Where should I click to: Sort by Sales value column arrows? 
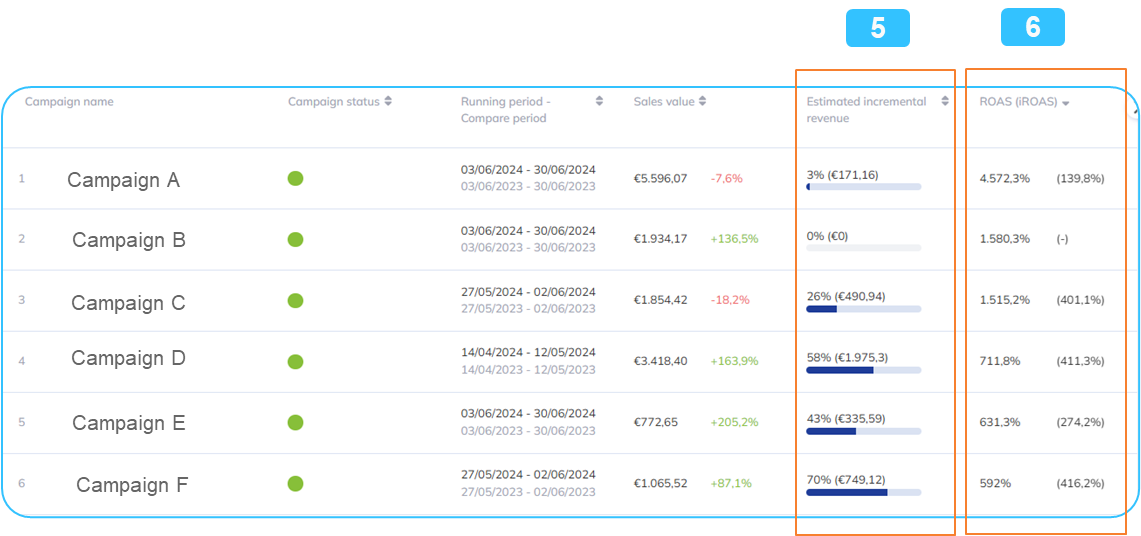click(x=702, y=102)
